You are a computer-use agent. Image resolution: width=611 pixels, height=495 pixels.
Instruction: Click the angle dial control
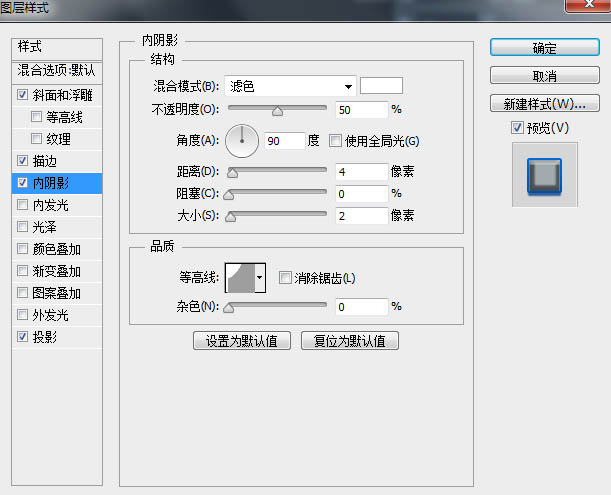(x=242, y=141)
